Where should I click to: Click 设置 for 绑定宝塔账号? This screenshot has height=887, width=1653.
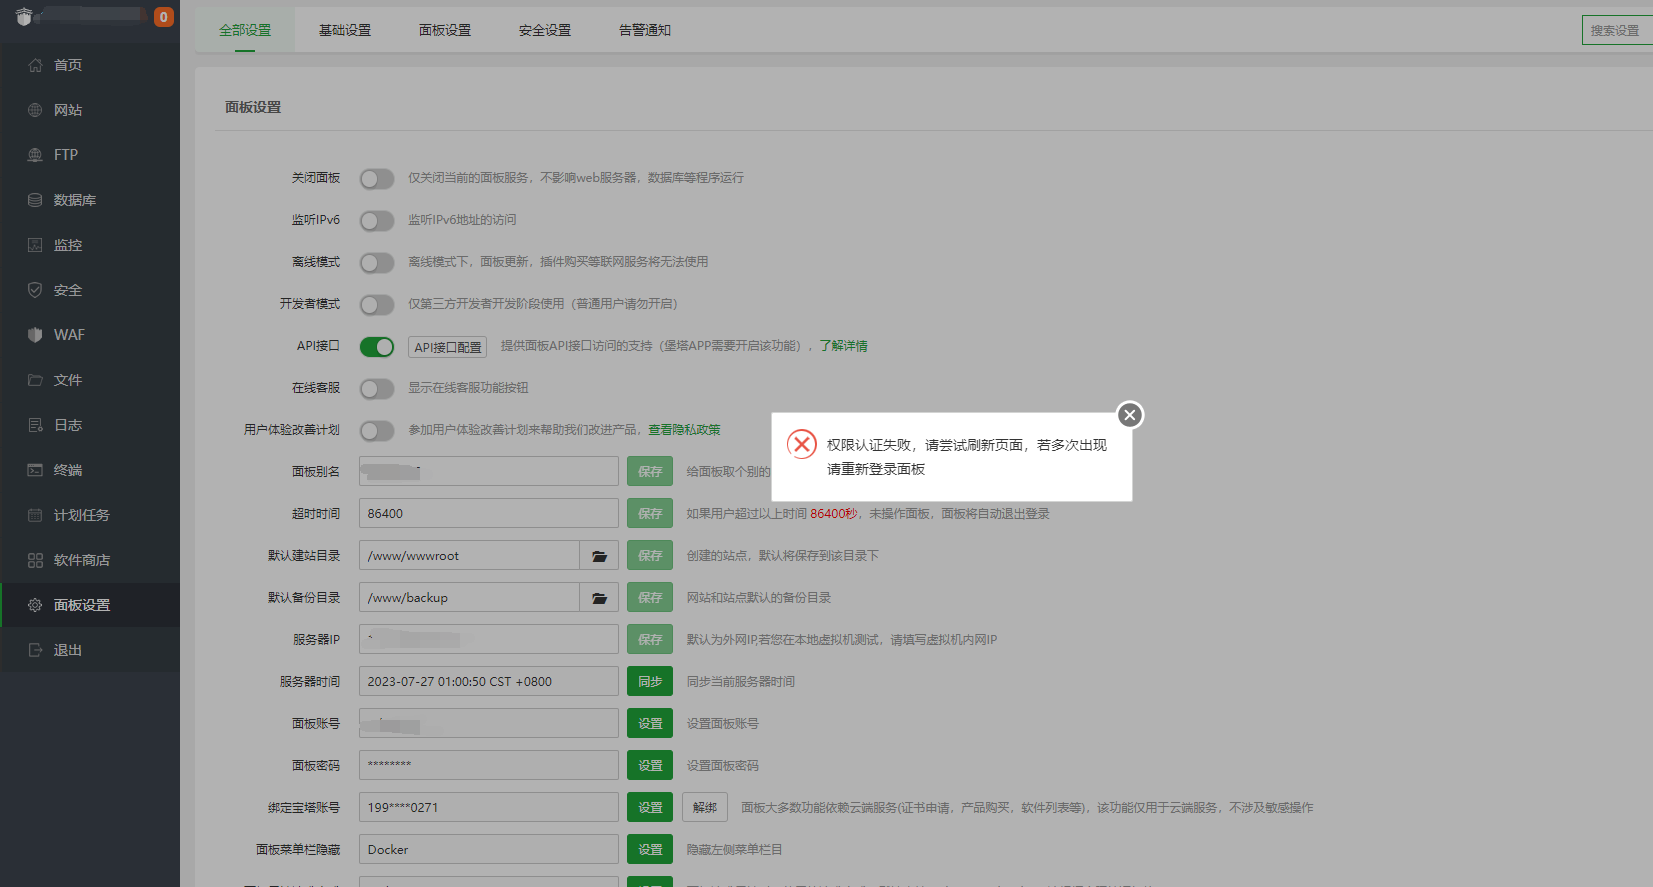tap(650, 807)
